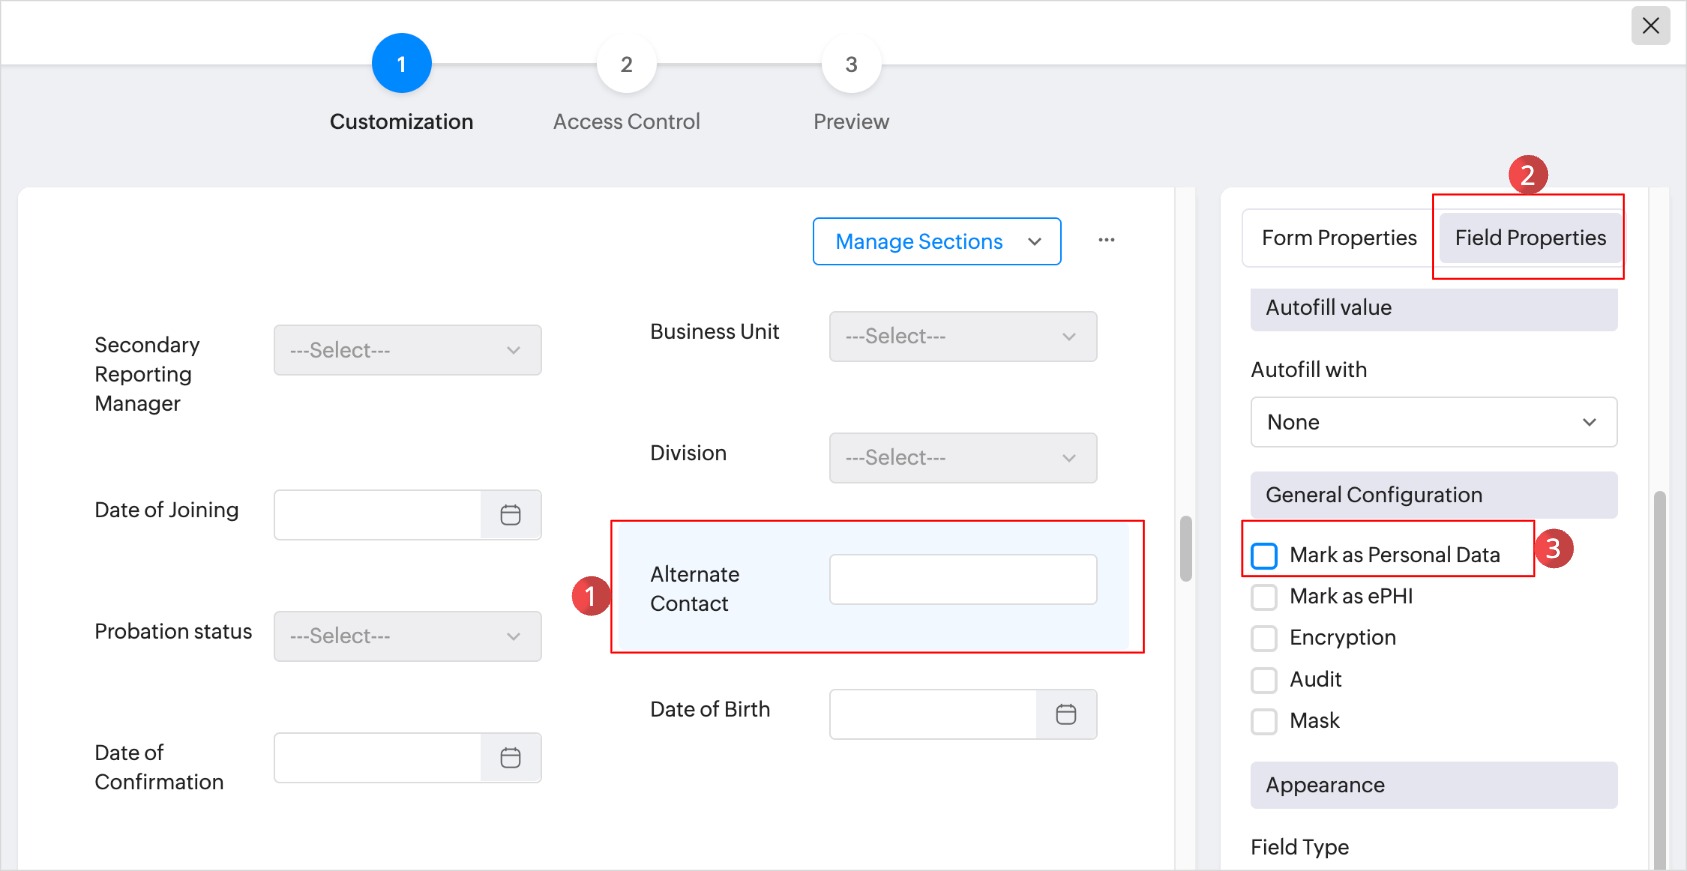This screenshot has width=1687, height=871.
Task: Expand the Autofill with dropdown
Action: coord(1433,422)
